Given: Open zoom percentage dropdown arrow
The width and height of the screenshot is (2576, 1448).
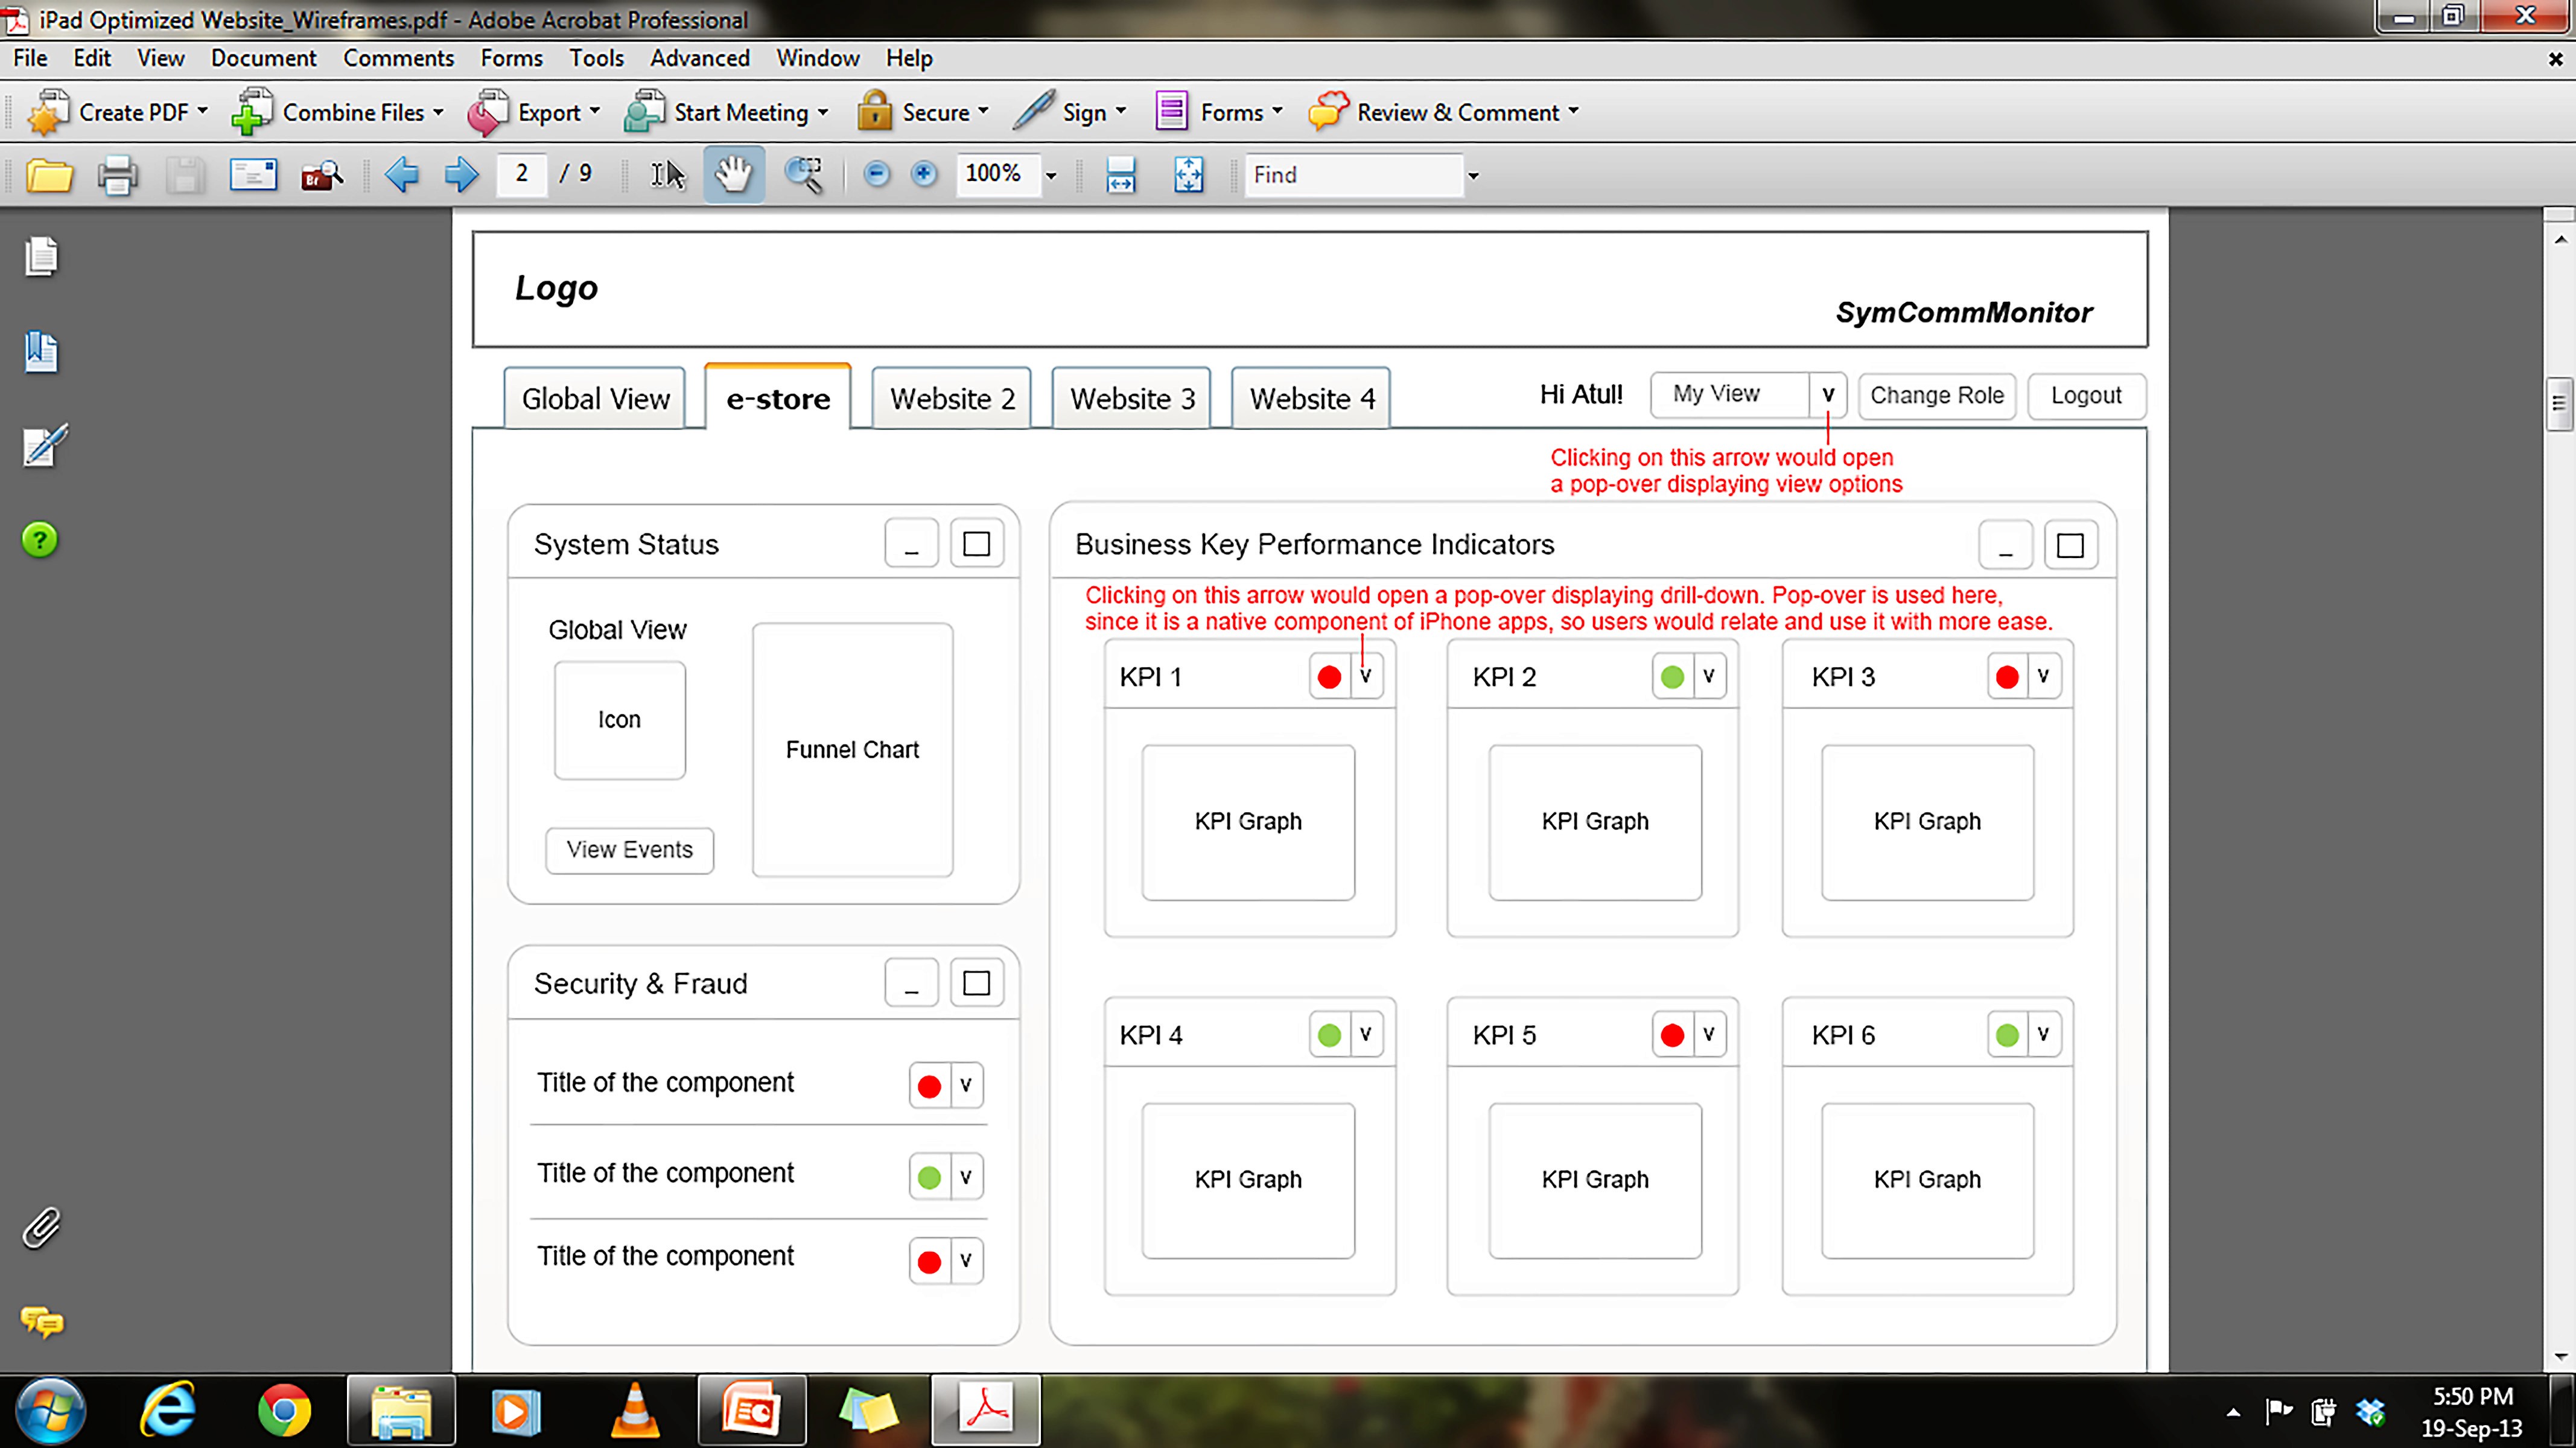Looking at the screenshot, I should [x=1051, y=176].
